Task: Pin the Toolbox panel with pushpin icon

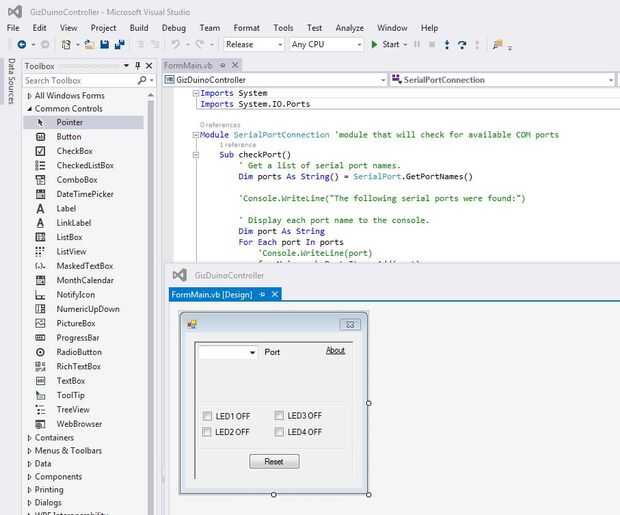Action: pos(138,66)
